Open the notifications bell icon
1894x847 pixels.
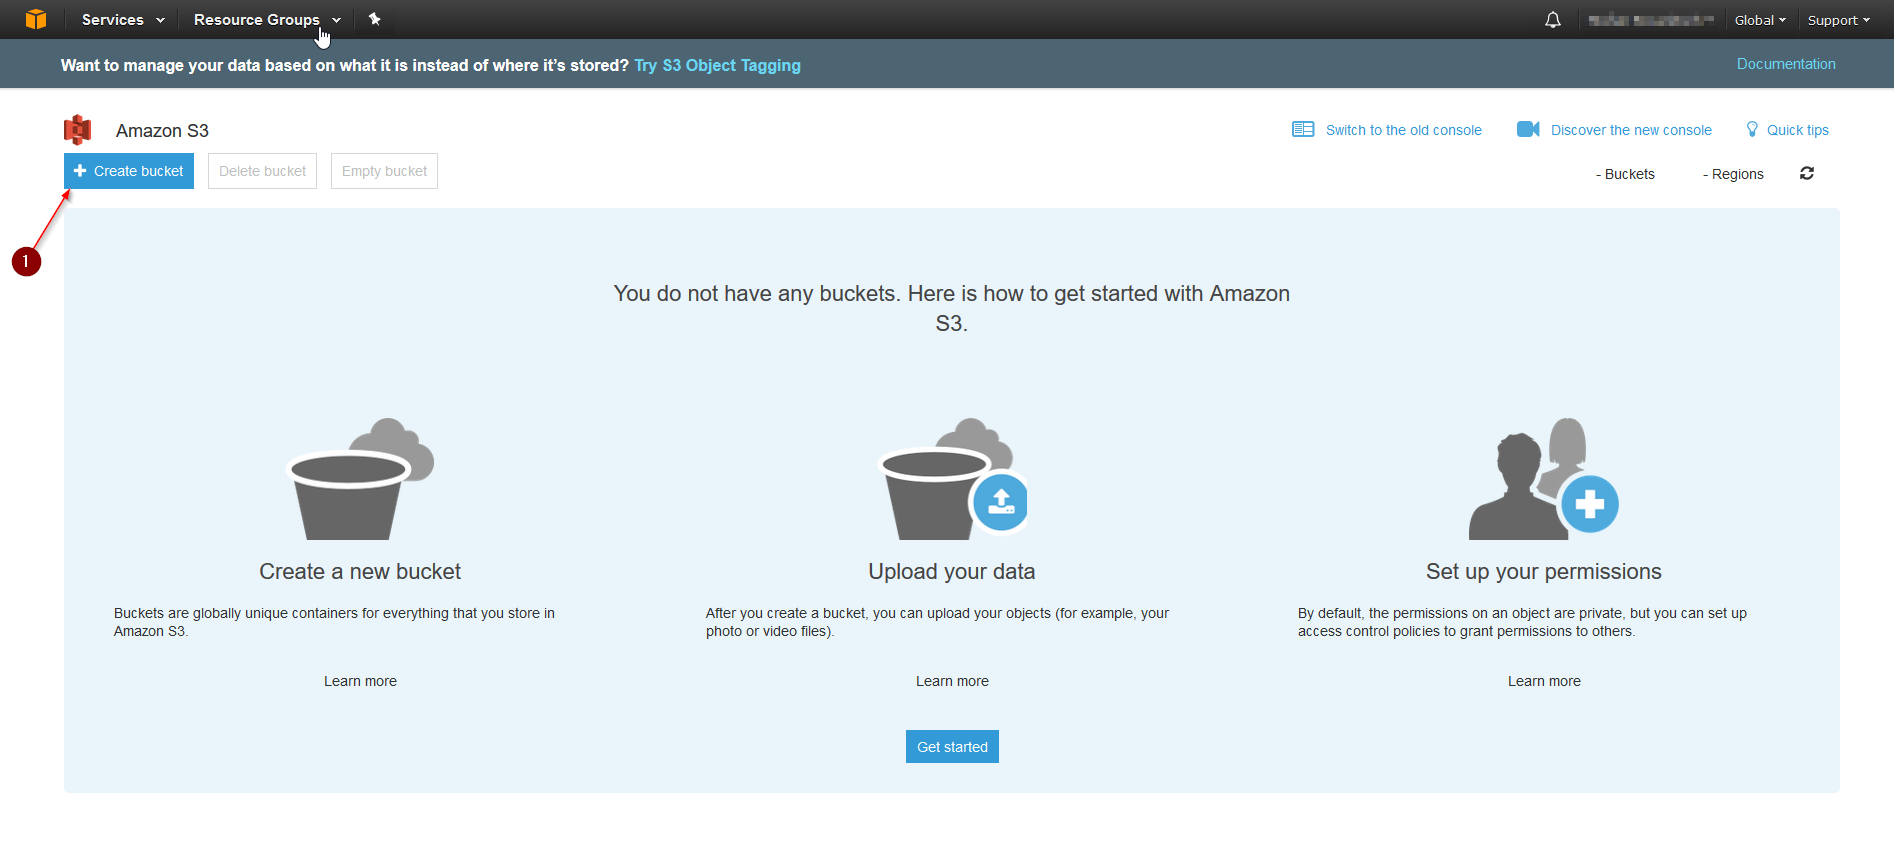[x=1553, y=20]
